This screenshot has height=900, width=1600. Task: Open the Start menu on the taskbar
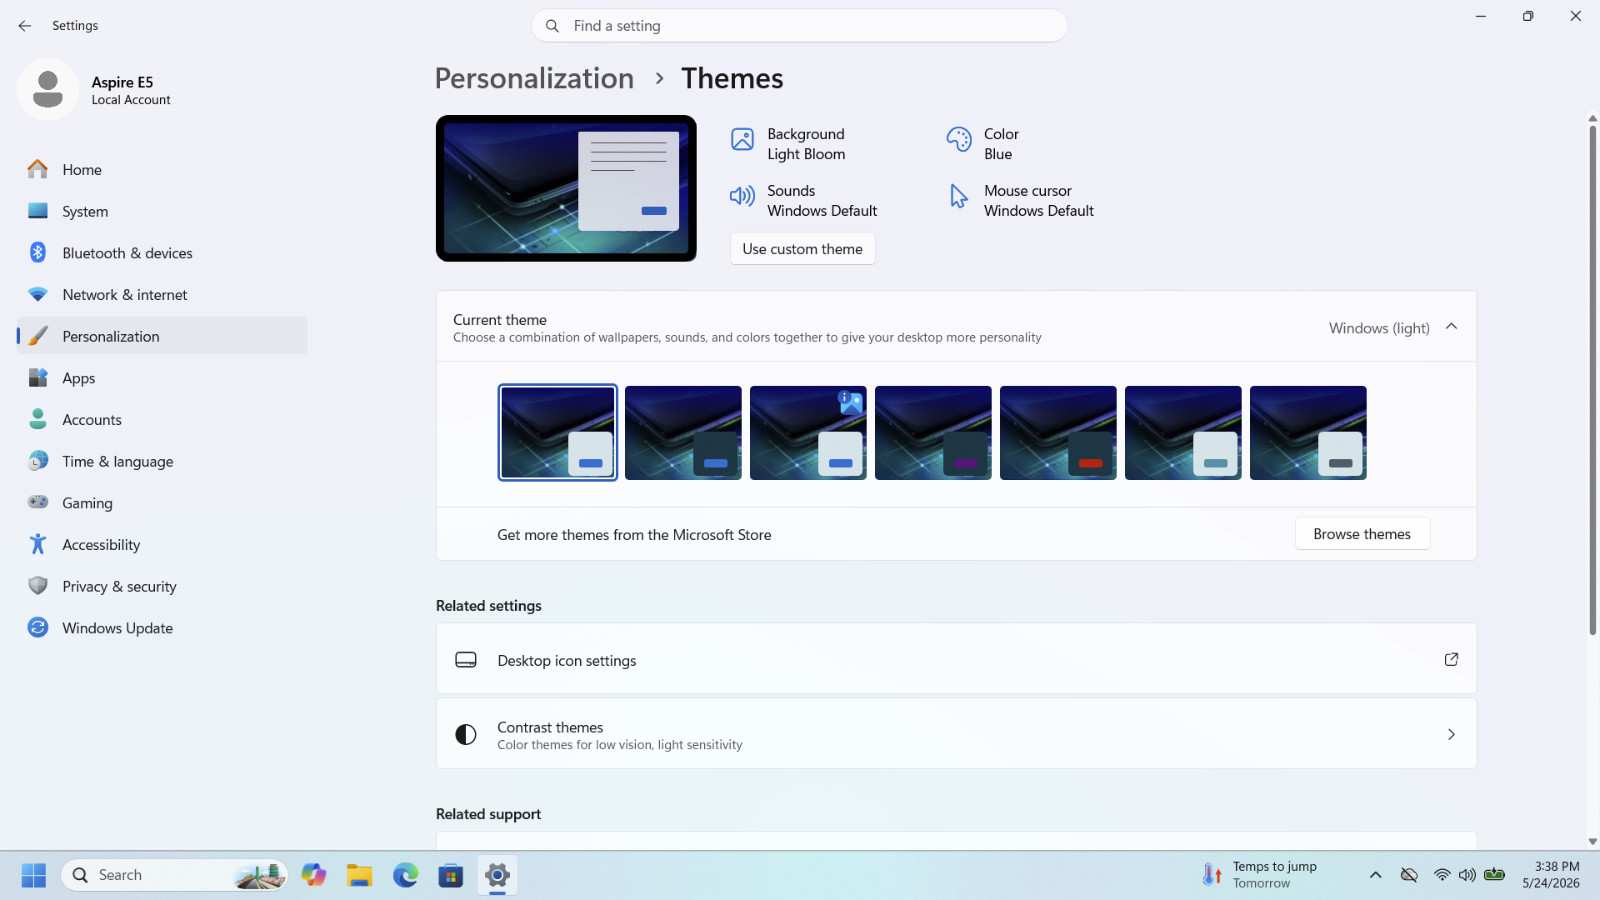tap(34, 875)
